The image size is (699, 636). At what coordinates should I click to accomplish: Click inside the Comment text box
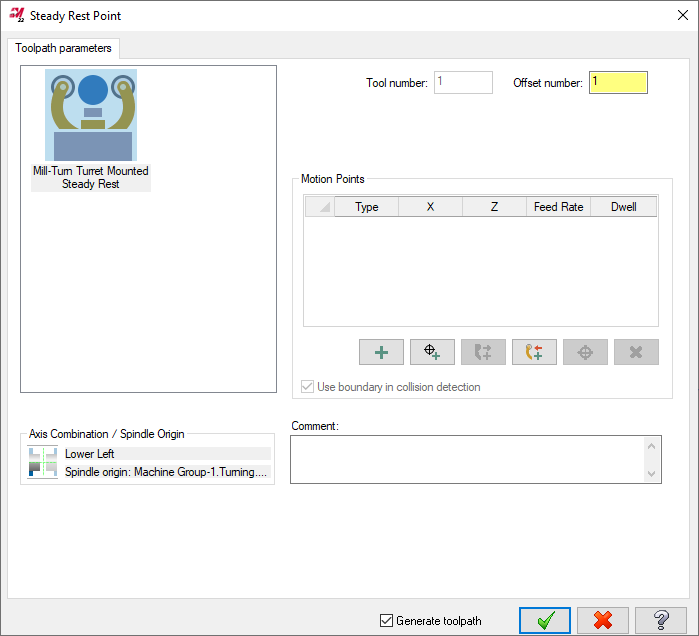(467, 460)
